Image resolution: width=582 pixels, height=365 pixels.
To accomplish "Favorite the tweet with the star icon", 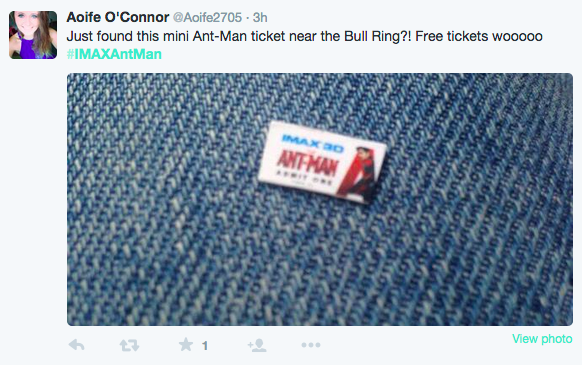I will click(186, 345).
